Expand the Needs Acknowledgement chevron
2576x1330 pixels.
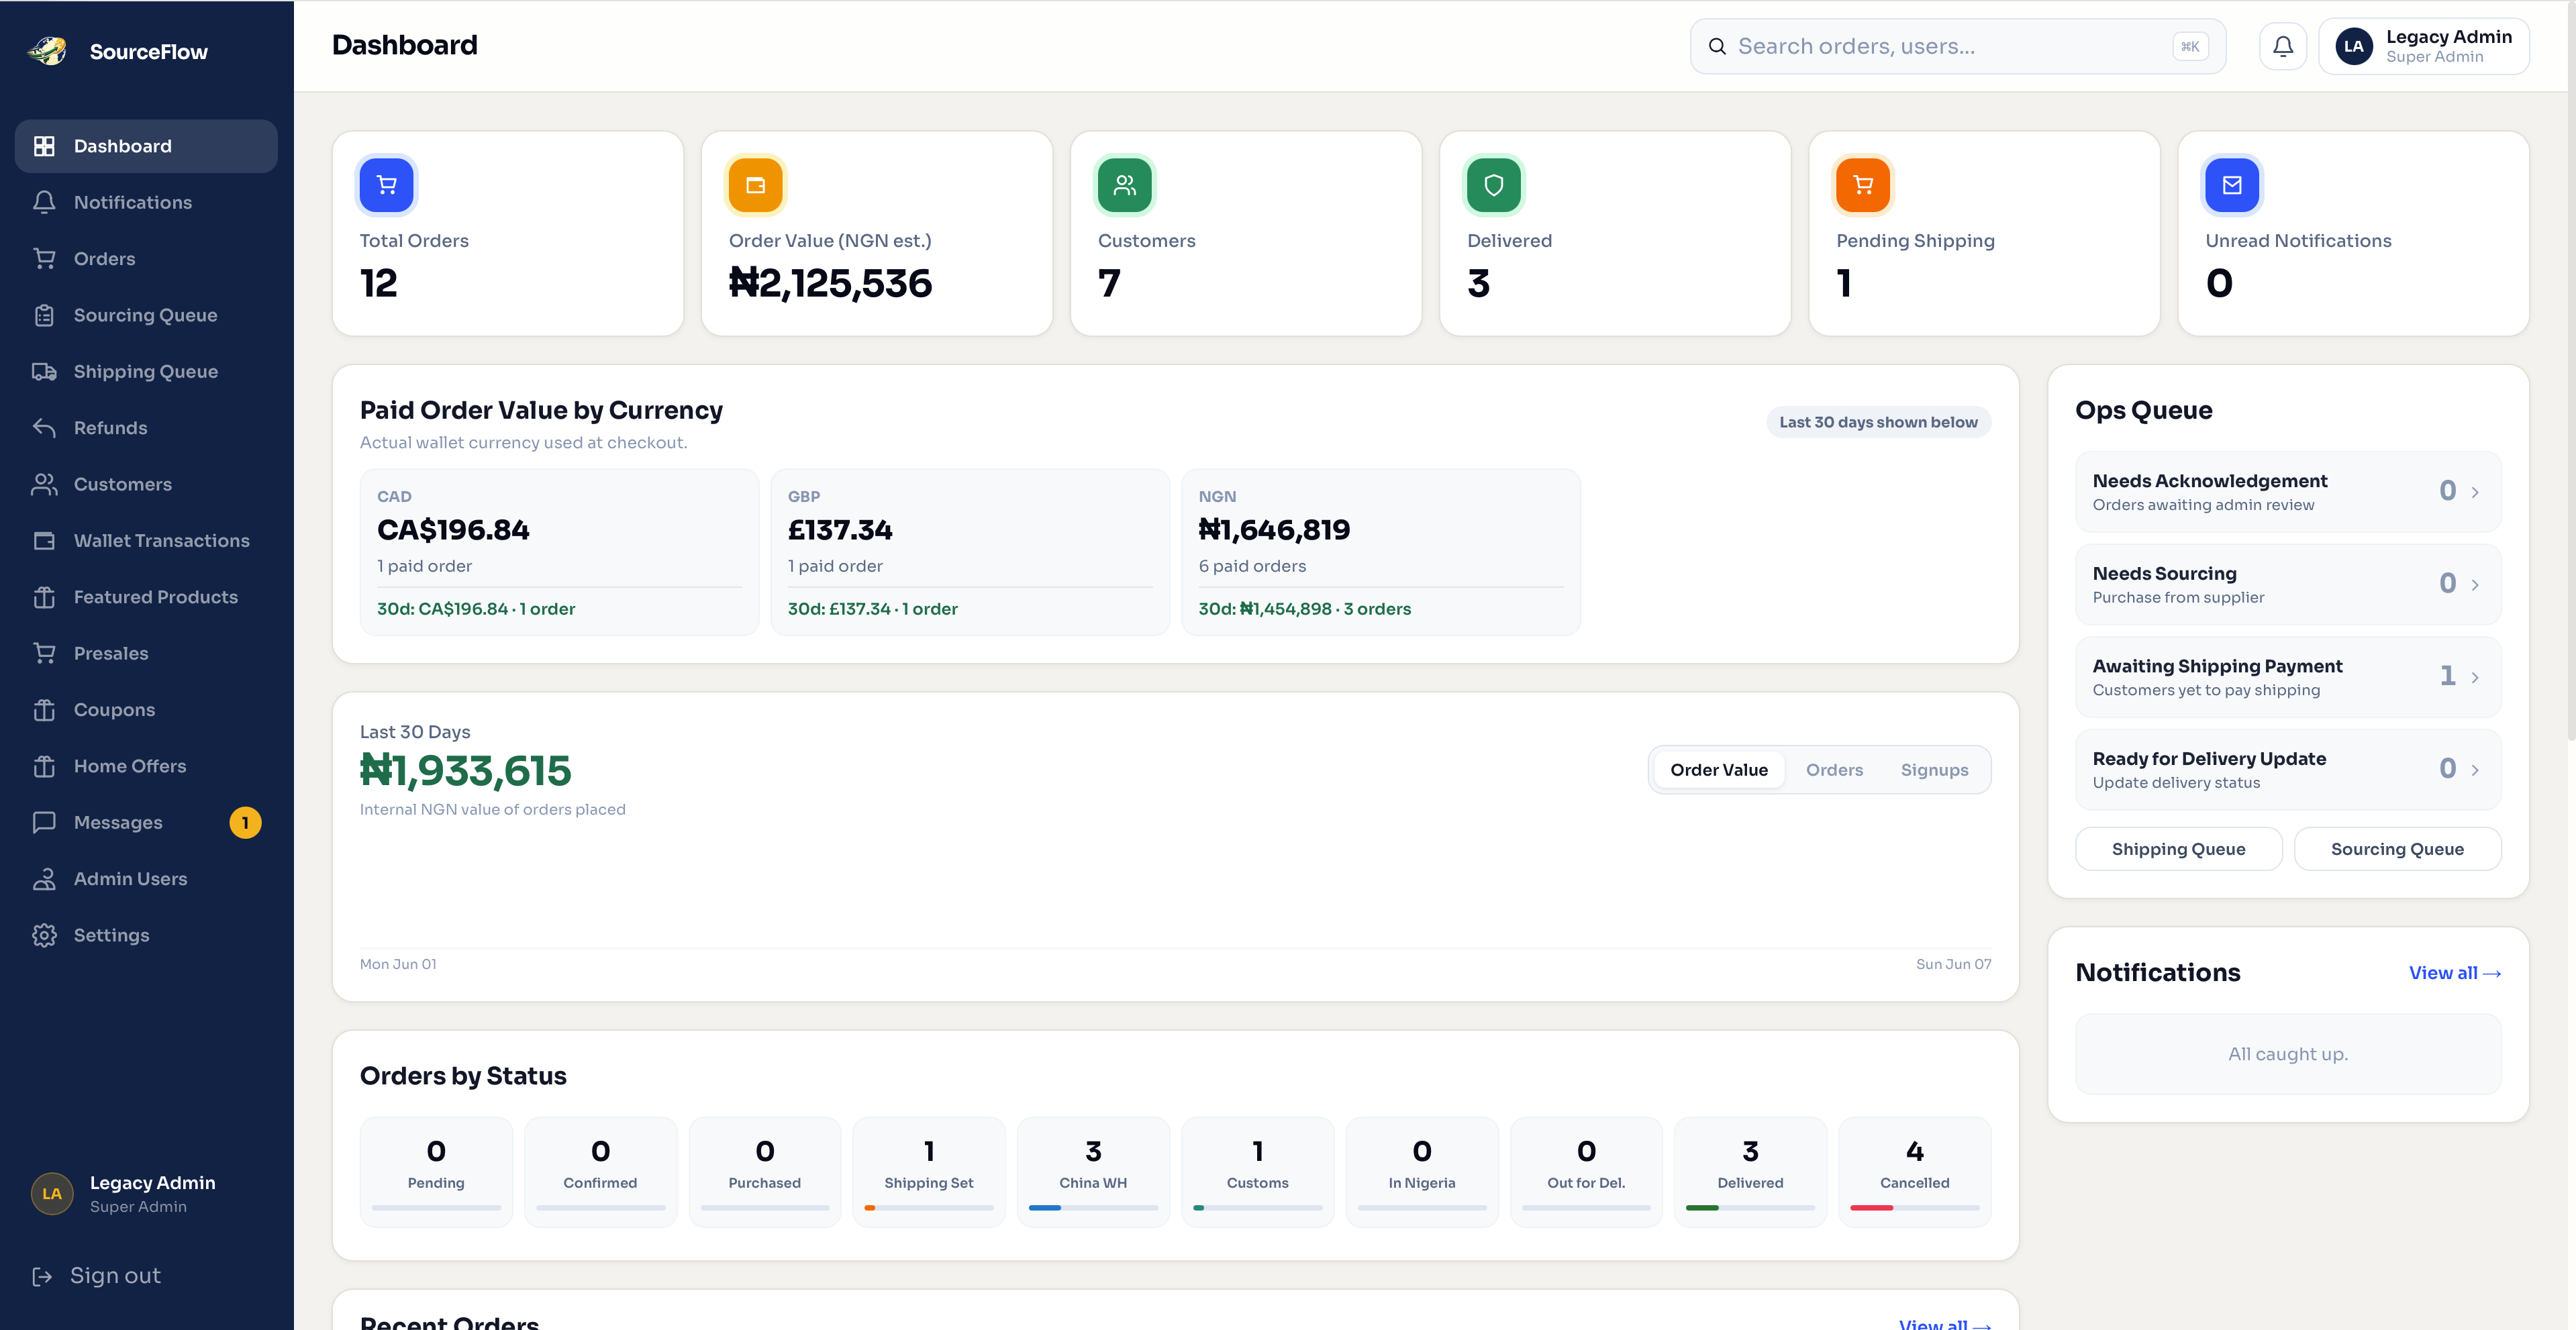[x=2475, y=492]
